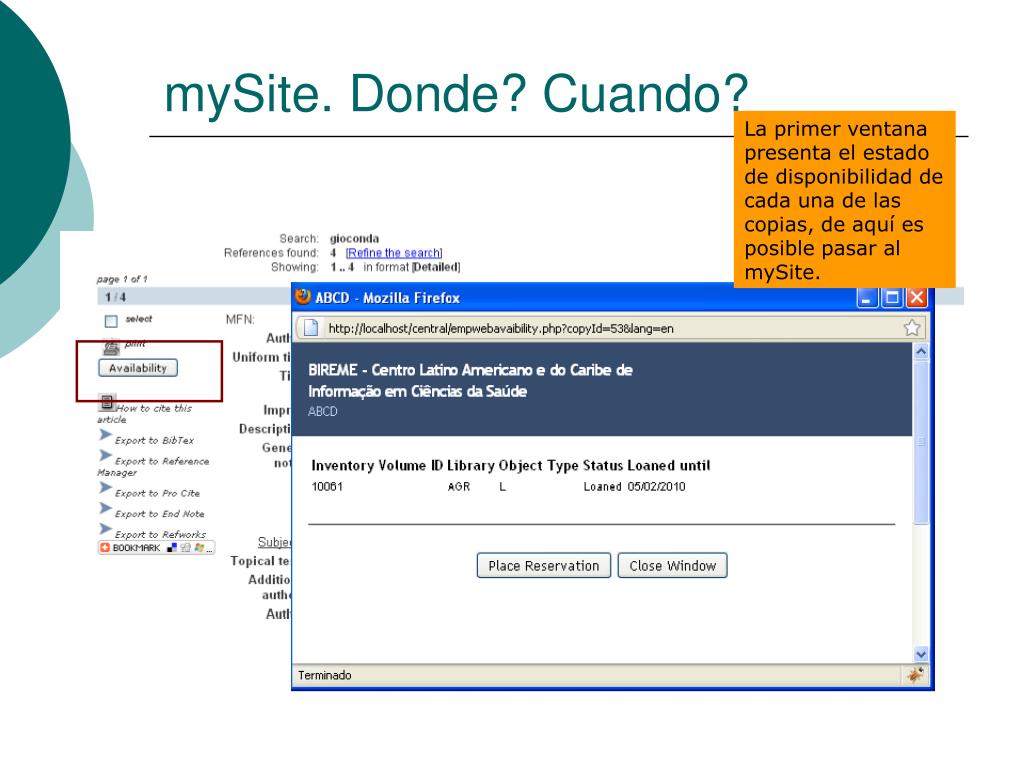Click the popup vertical scrollbar thumb
Image resolution: width=1024 pixels, height=768 pixels.
[921, 442]
